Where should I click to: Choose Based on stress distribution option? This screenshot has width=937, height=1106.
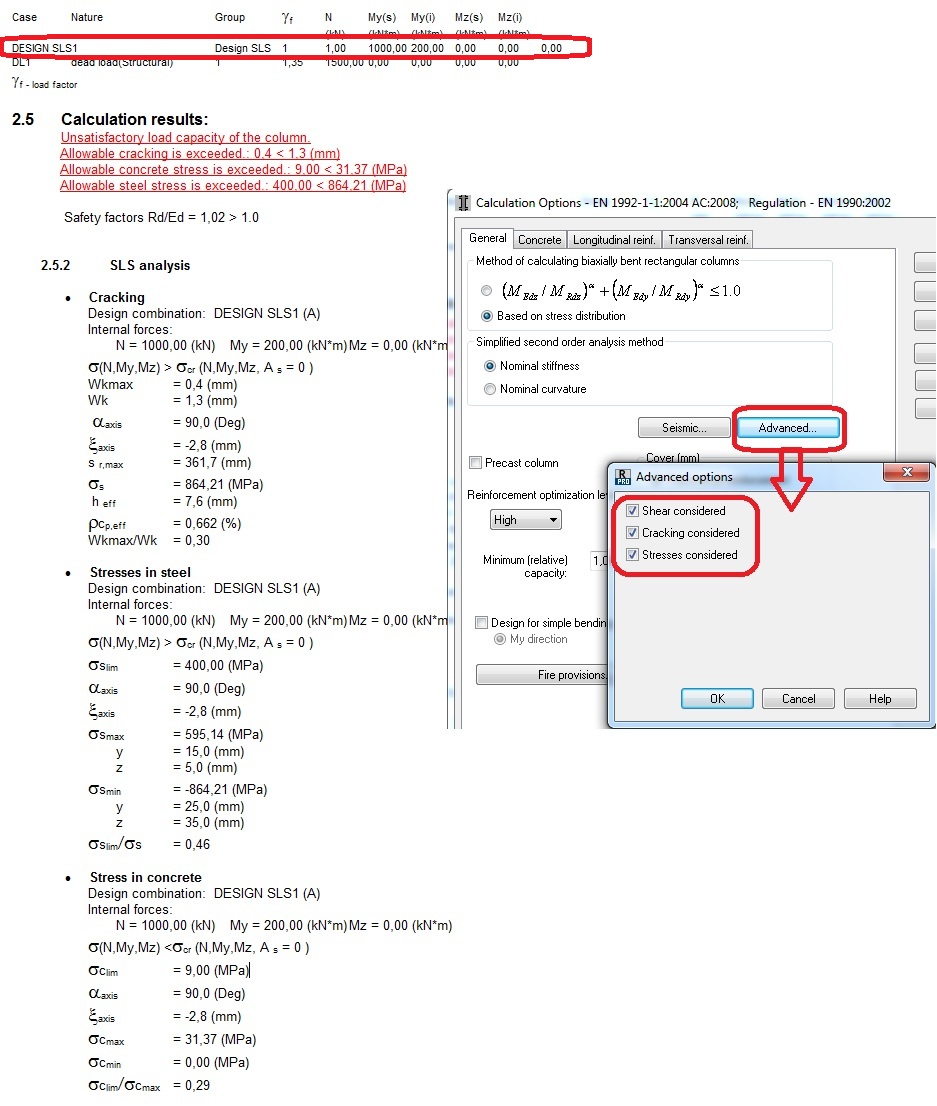click(486, 315)
